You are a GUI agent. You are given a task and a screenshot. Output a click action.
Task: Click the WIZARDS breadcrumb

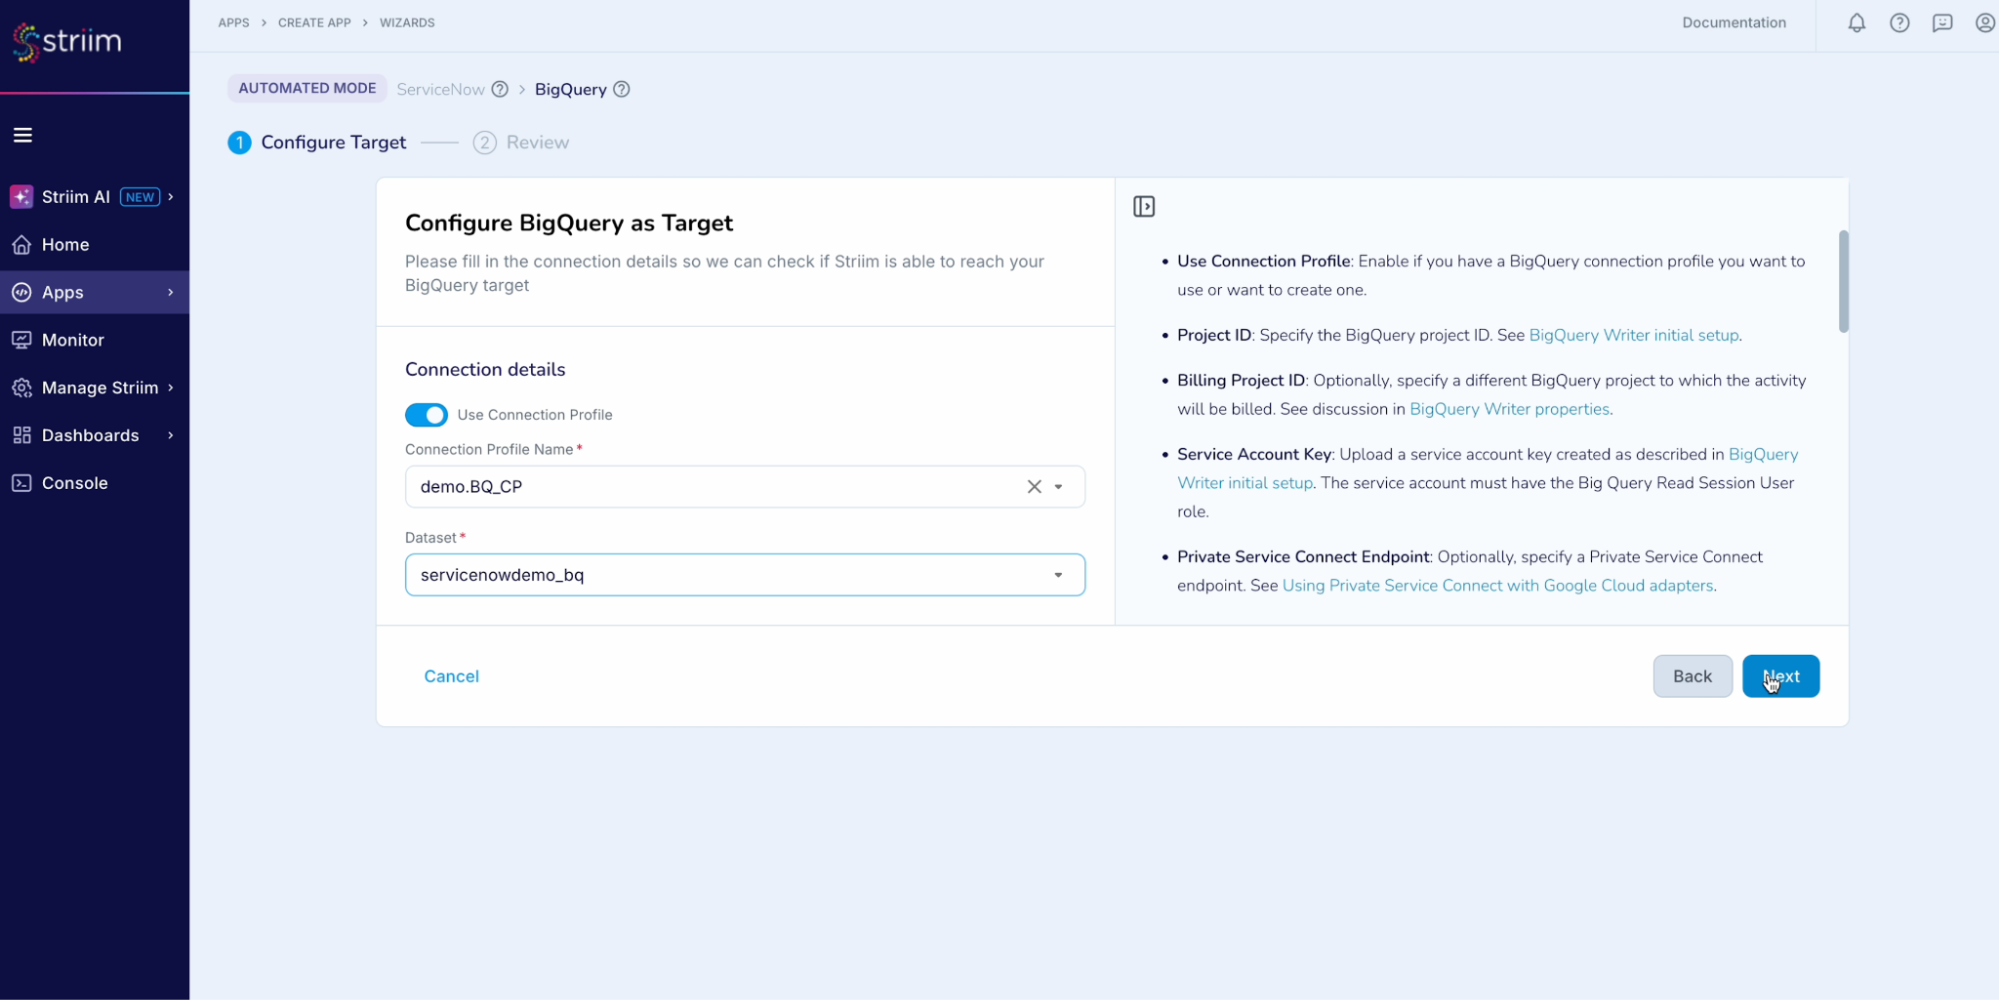pyautogui.click(x=407, y=23)
